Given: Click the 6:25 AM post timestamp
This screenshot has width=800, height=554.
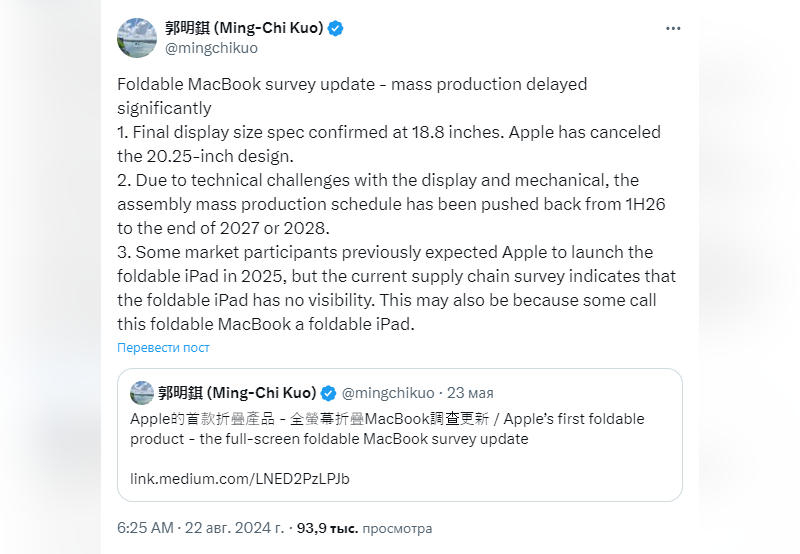Looking at the screenshot, I should 146,527.
